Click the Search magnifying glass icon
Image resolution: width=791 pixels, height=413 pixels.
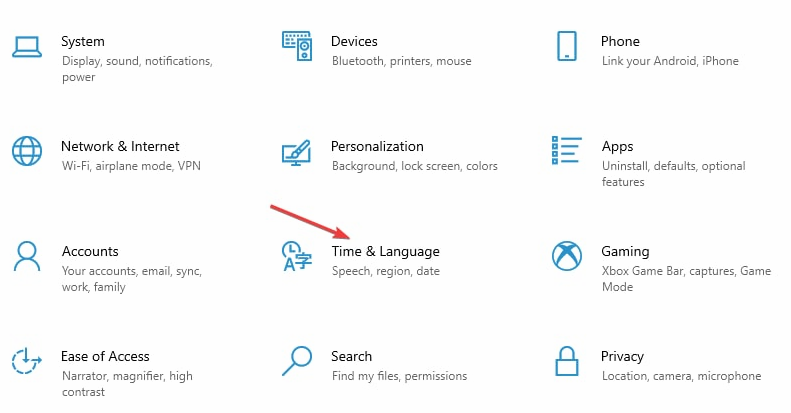[297, 361]
